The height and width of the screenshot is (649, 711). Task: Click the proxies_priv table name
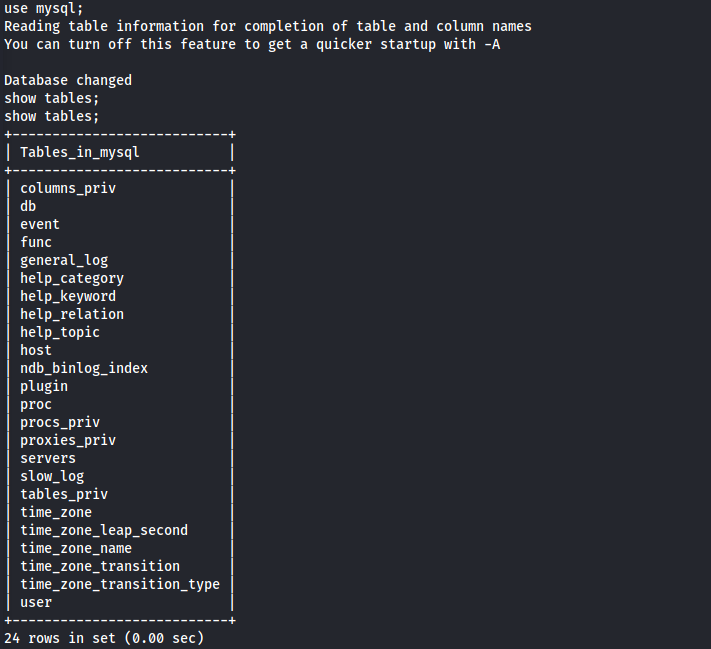68,440
